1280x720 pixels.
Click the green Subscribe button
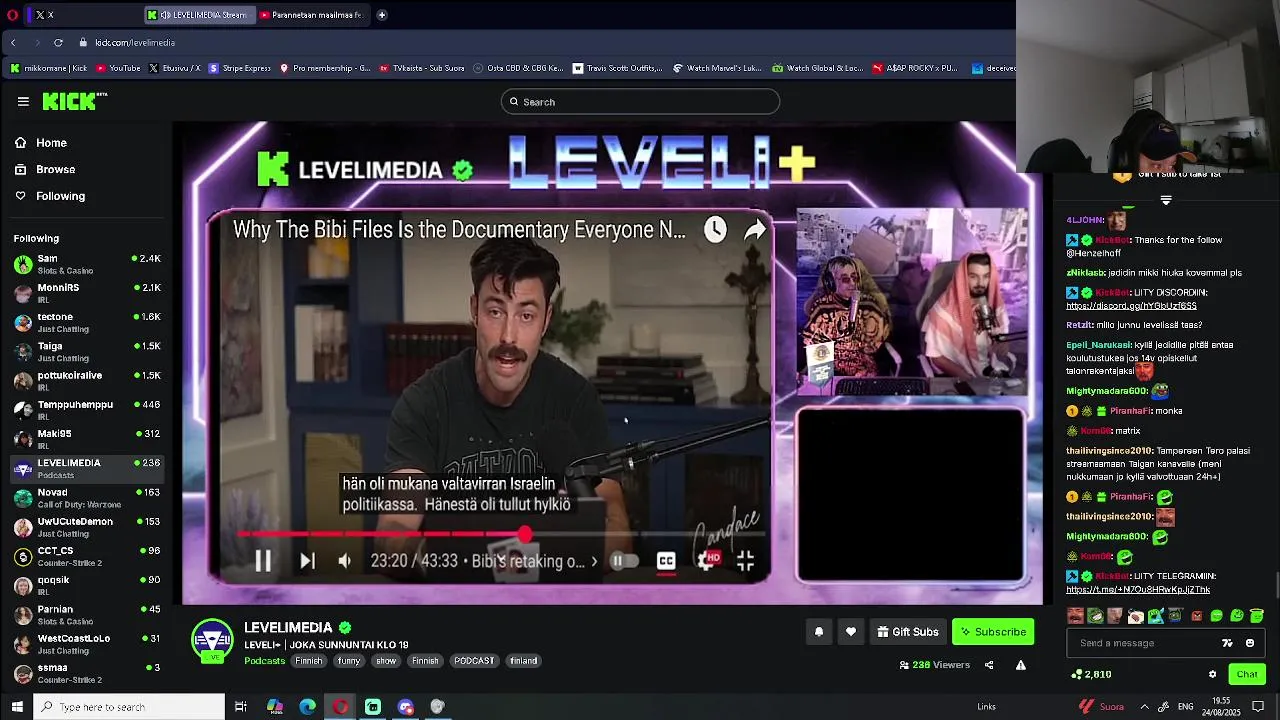tap(993, 632)
